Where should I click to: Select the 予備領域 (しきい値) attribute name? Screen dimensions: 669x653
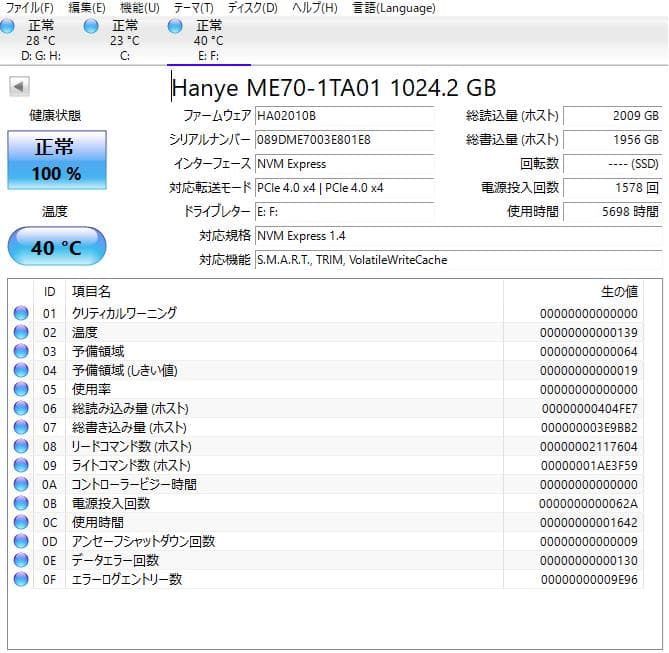pos(125,370)
